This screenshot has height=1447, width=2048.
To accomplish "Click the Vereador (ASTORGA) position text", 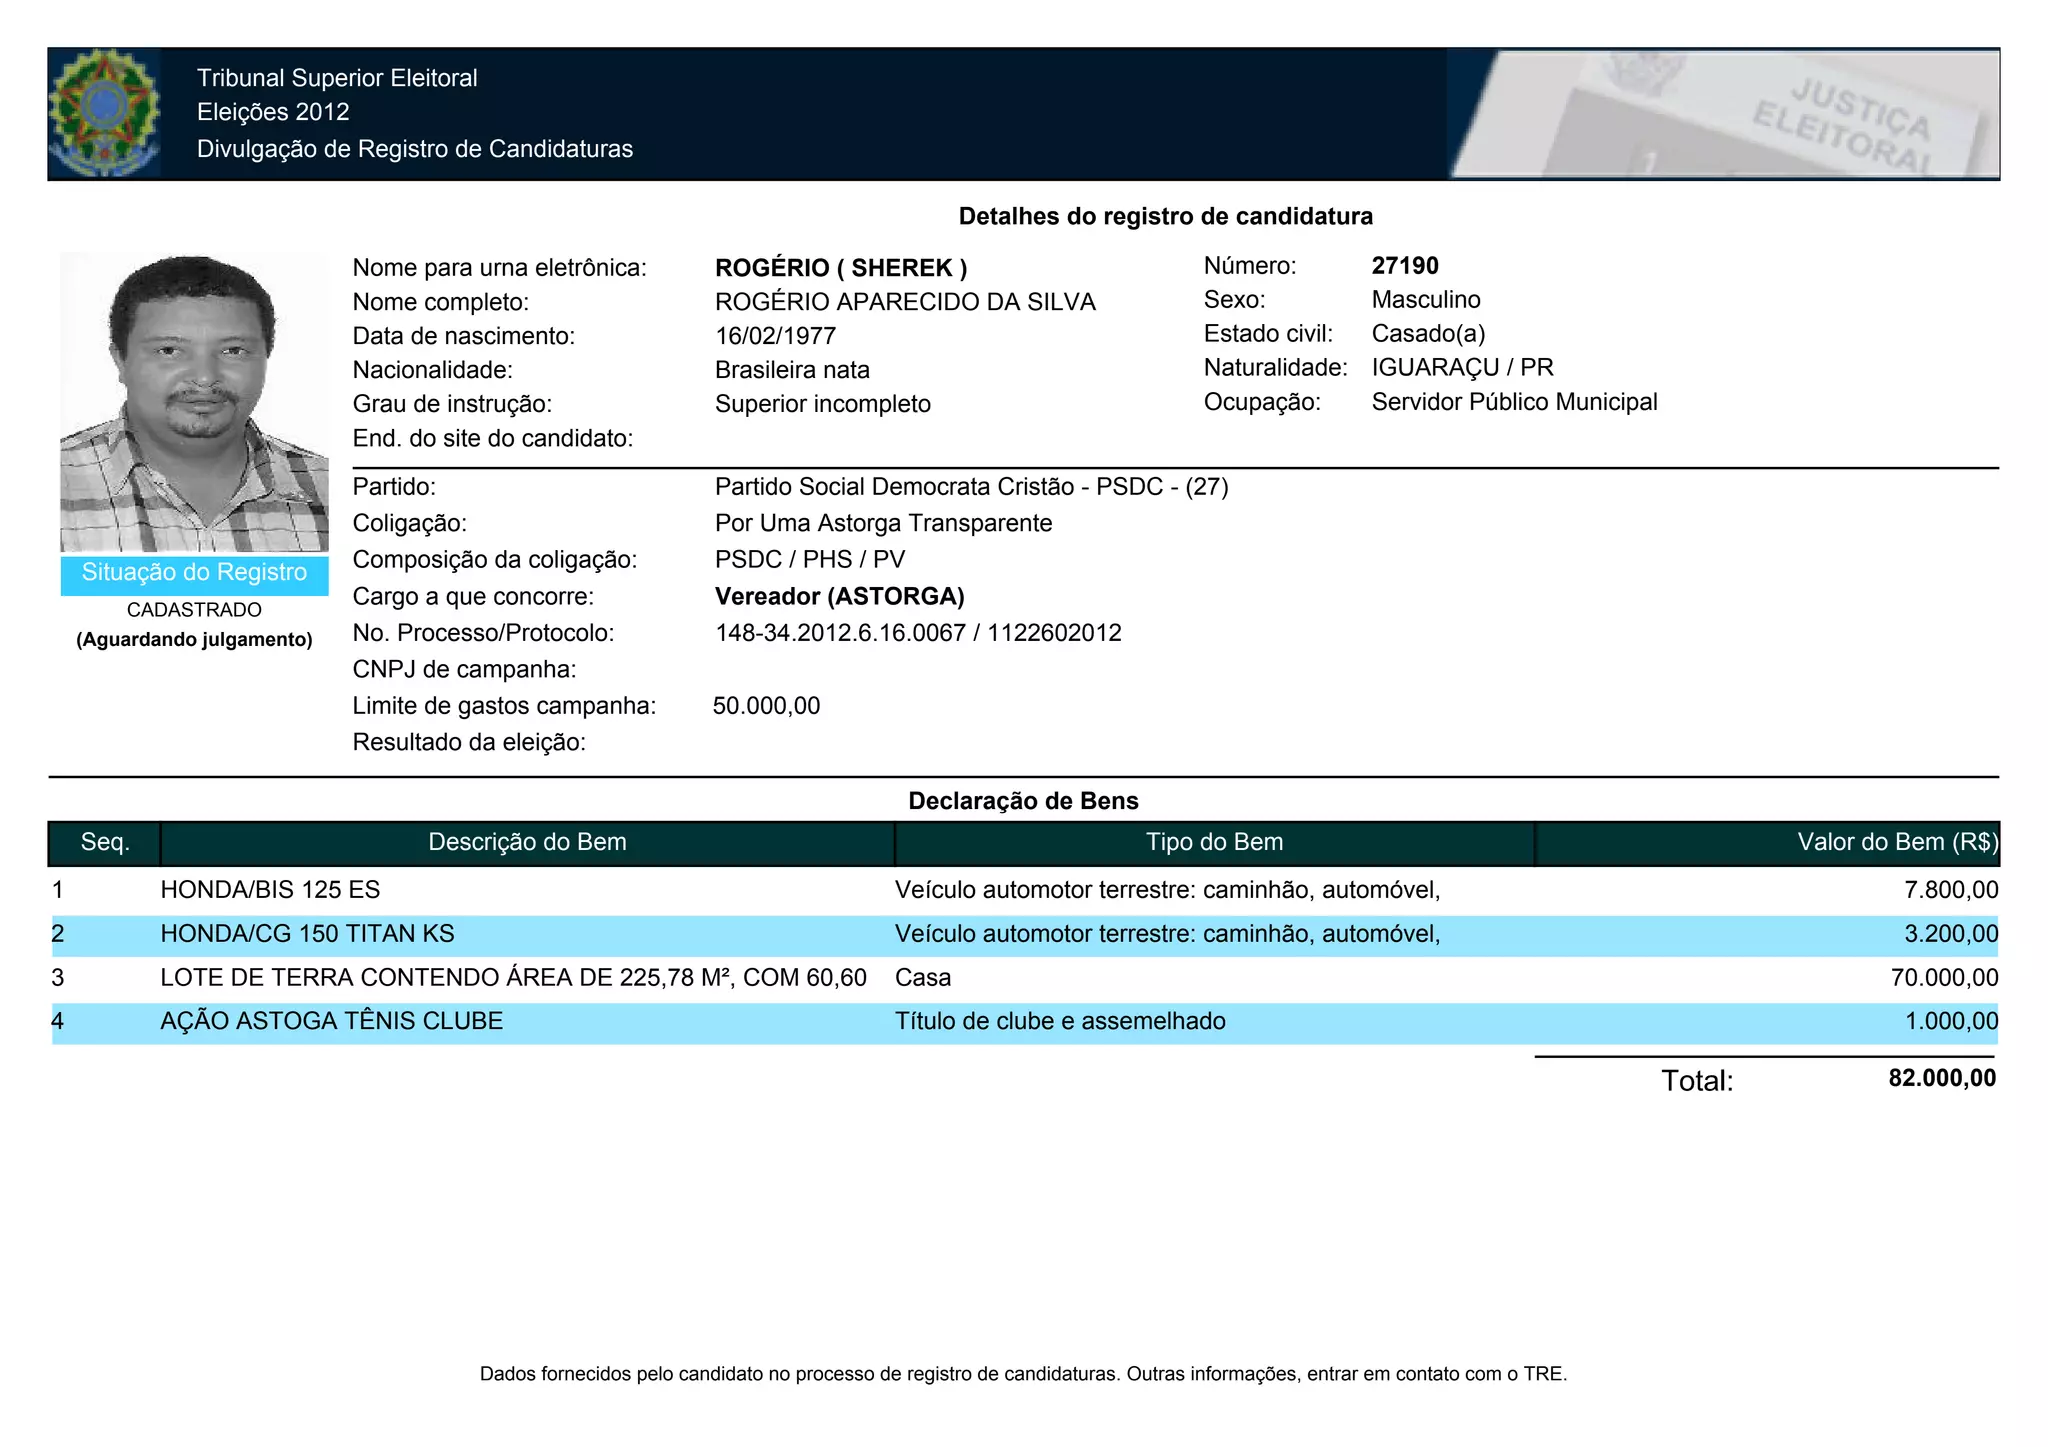I will click(x=839, y=597).
